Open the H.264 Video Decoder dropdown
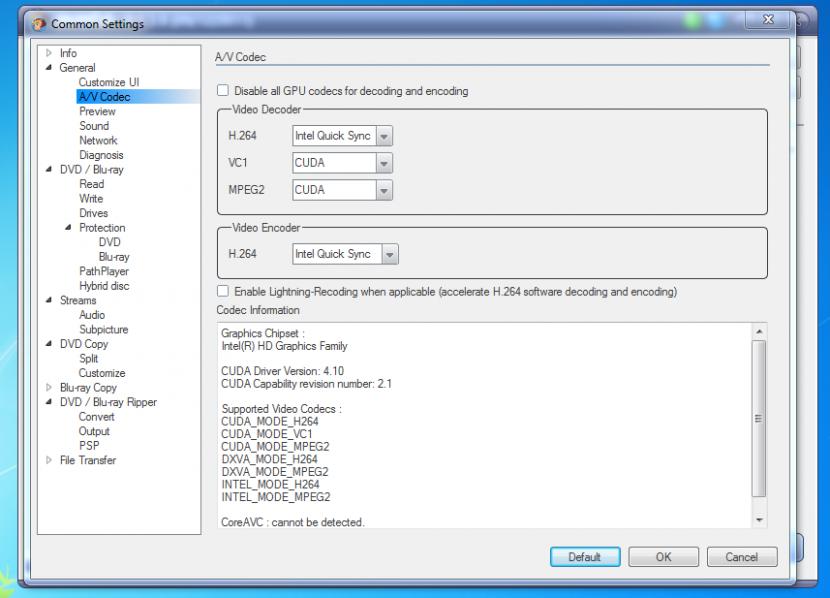 pos(384,136)
